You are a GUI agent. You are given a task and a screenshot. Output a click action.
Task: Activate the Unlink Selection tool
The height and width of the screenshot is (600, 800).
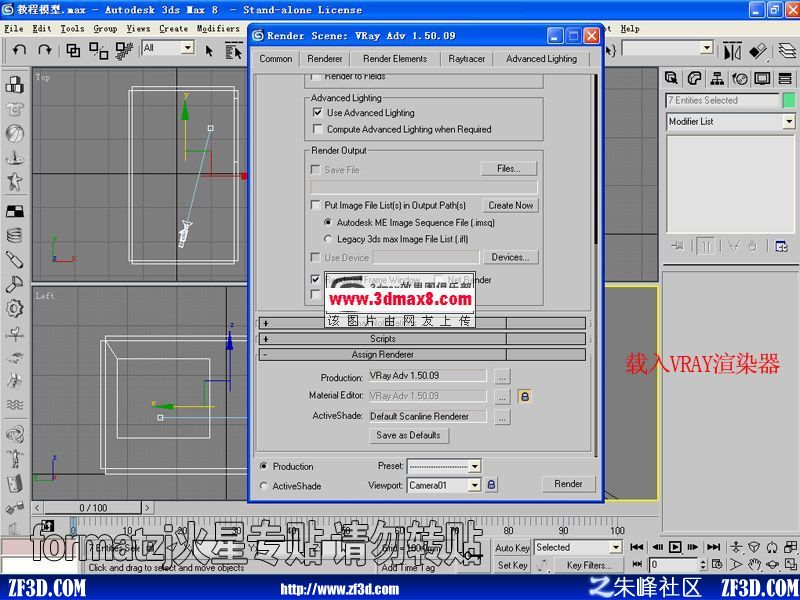pos(98,50)
